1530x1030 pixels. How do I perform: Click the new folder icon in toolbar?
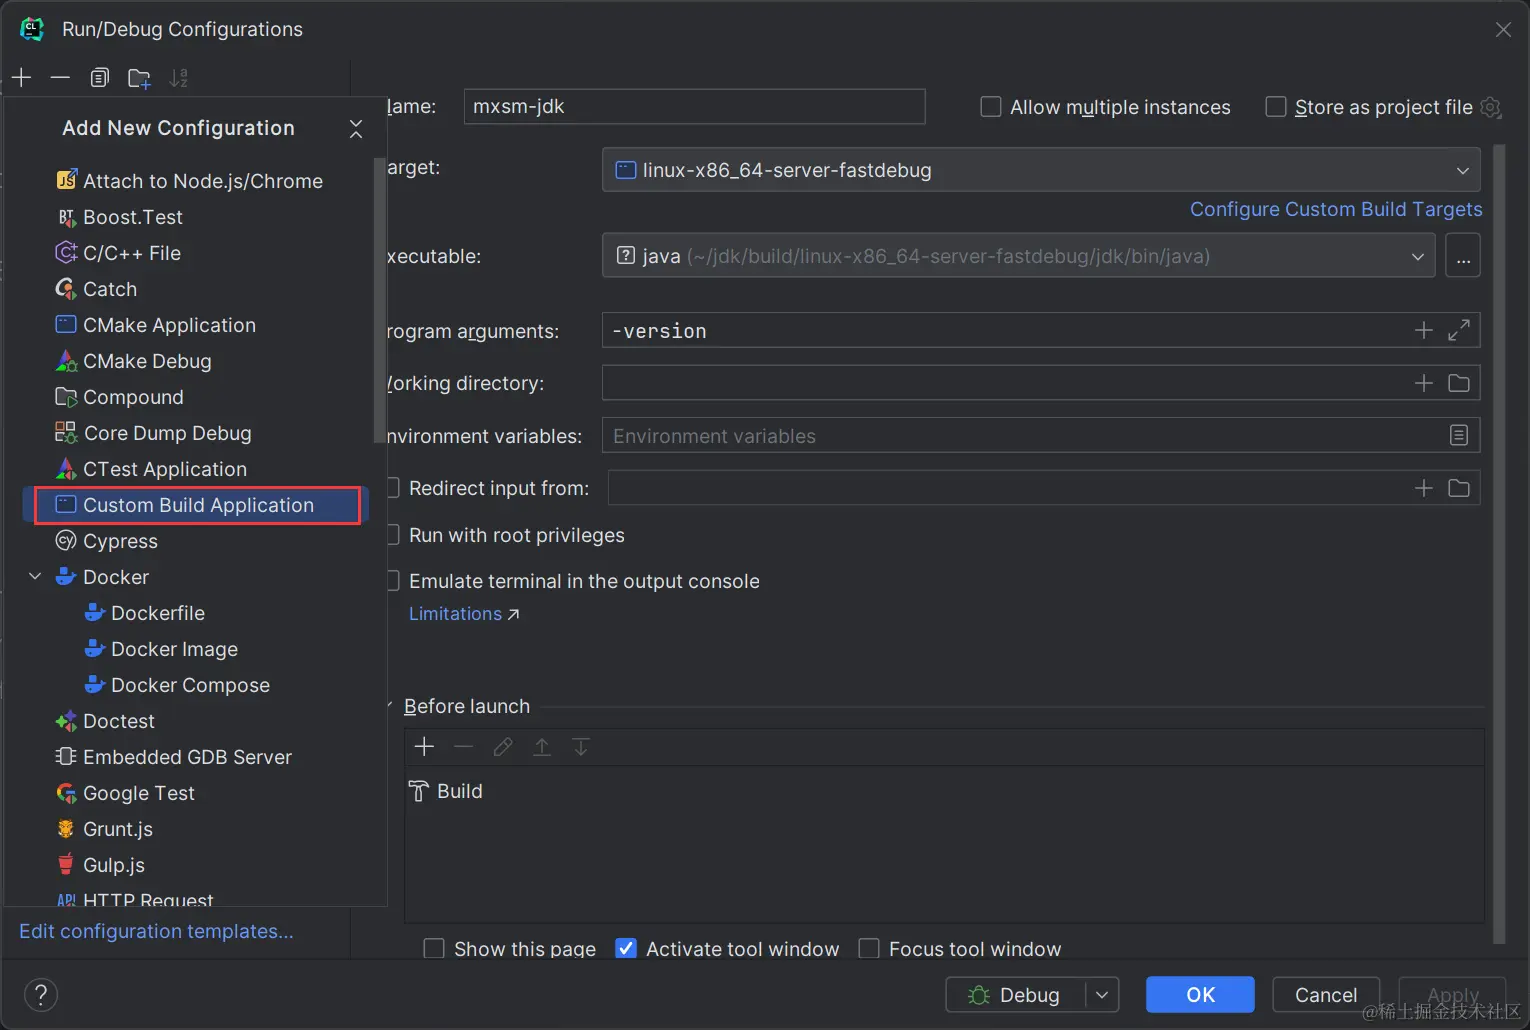tap(139, 78)
